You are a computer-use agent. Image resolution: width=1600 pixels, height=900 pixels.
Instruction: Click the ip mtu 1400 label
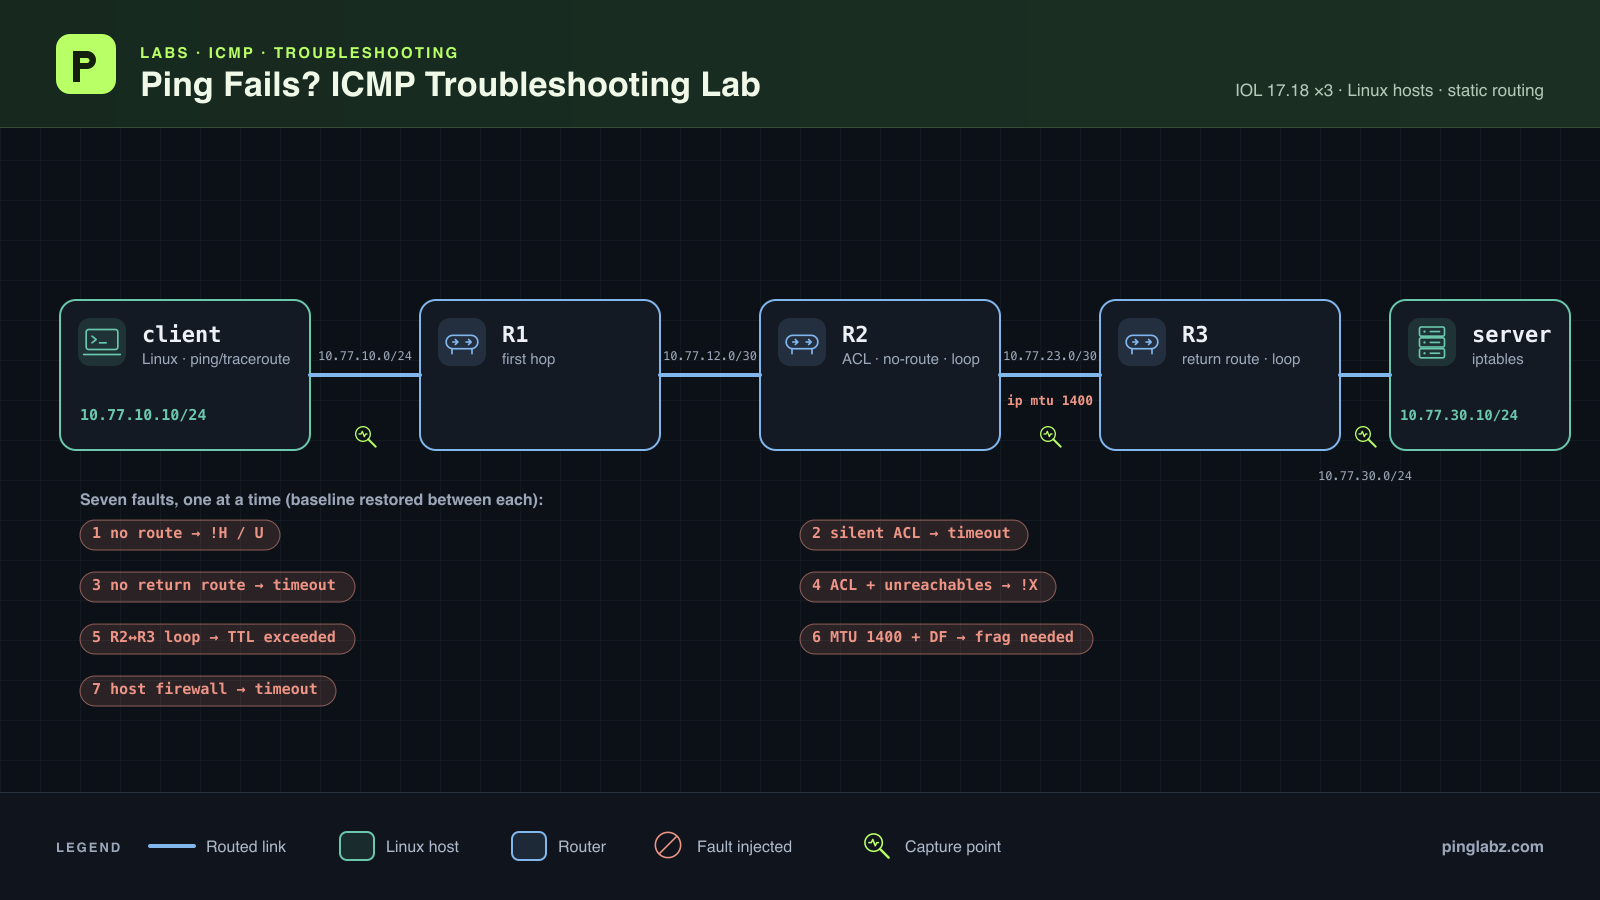coord(1050,400)
